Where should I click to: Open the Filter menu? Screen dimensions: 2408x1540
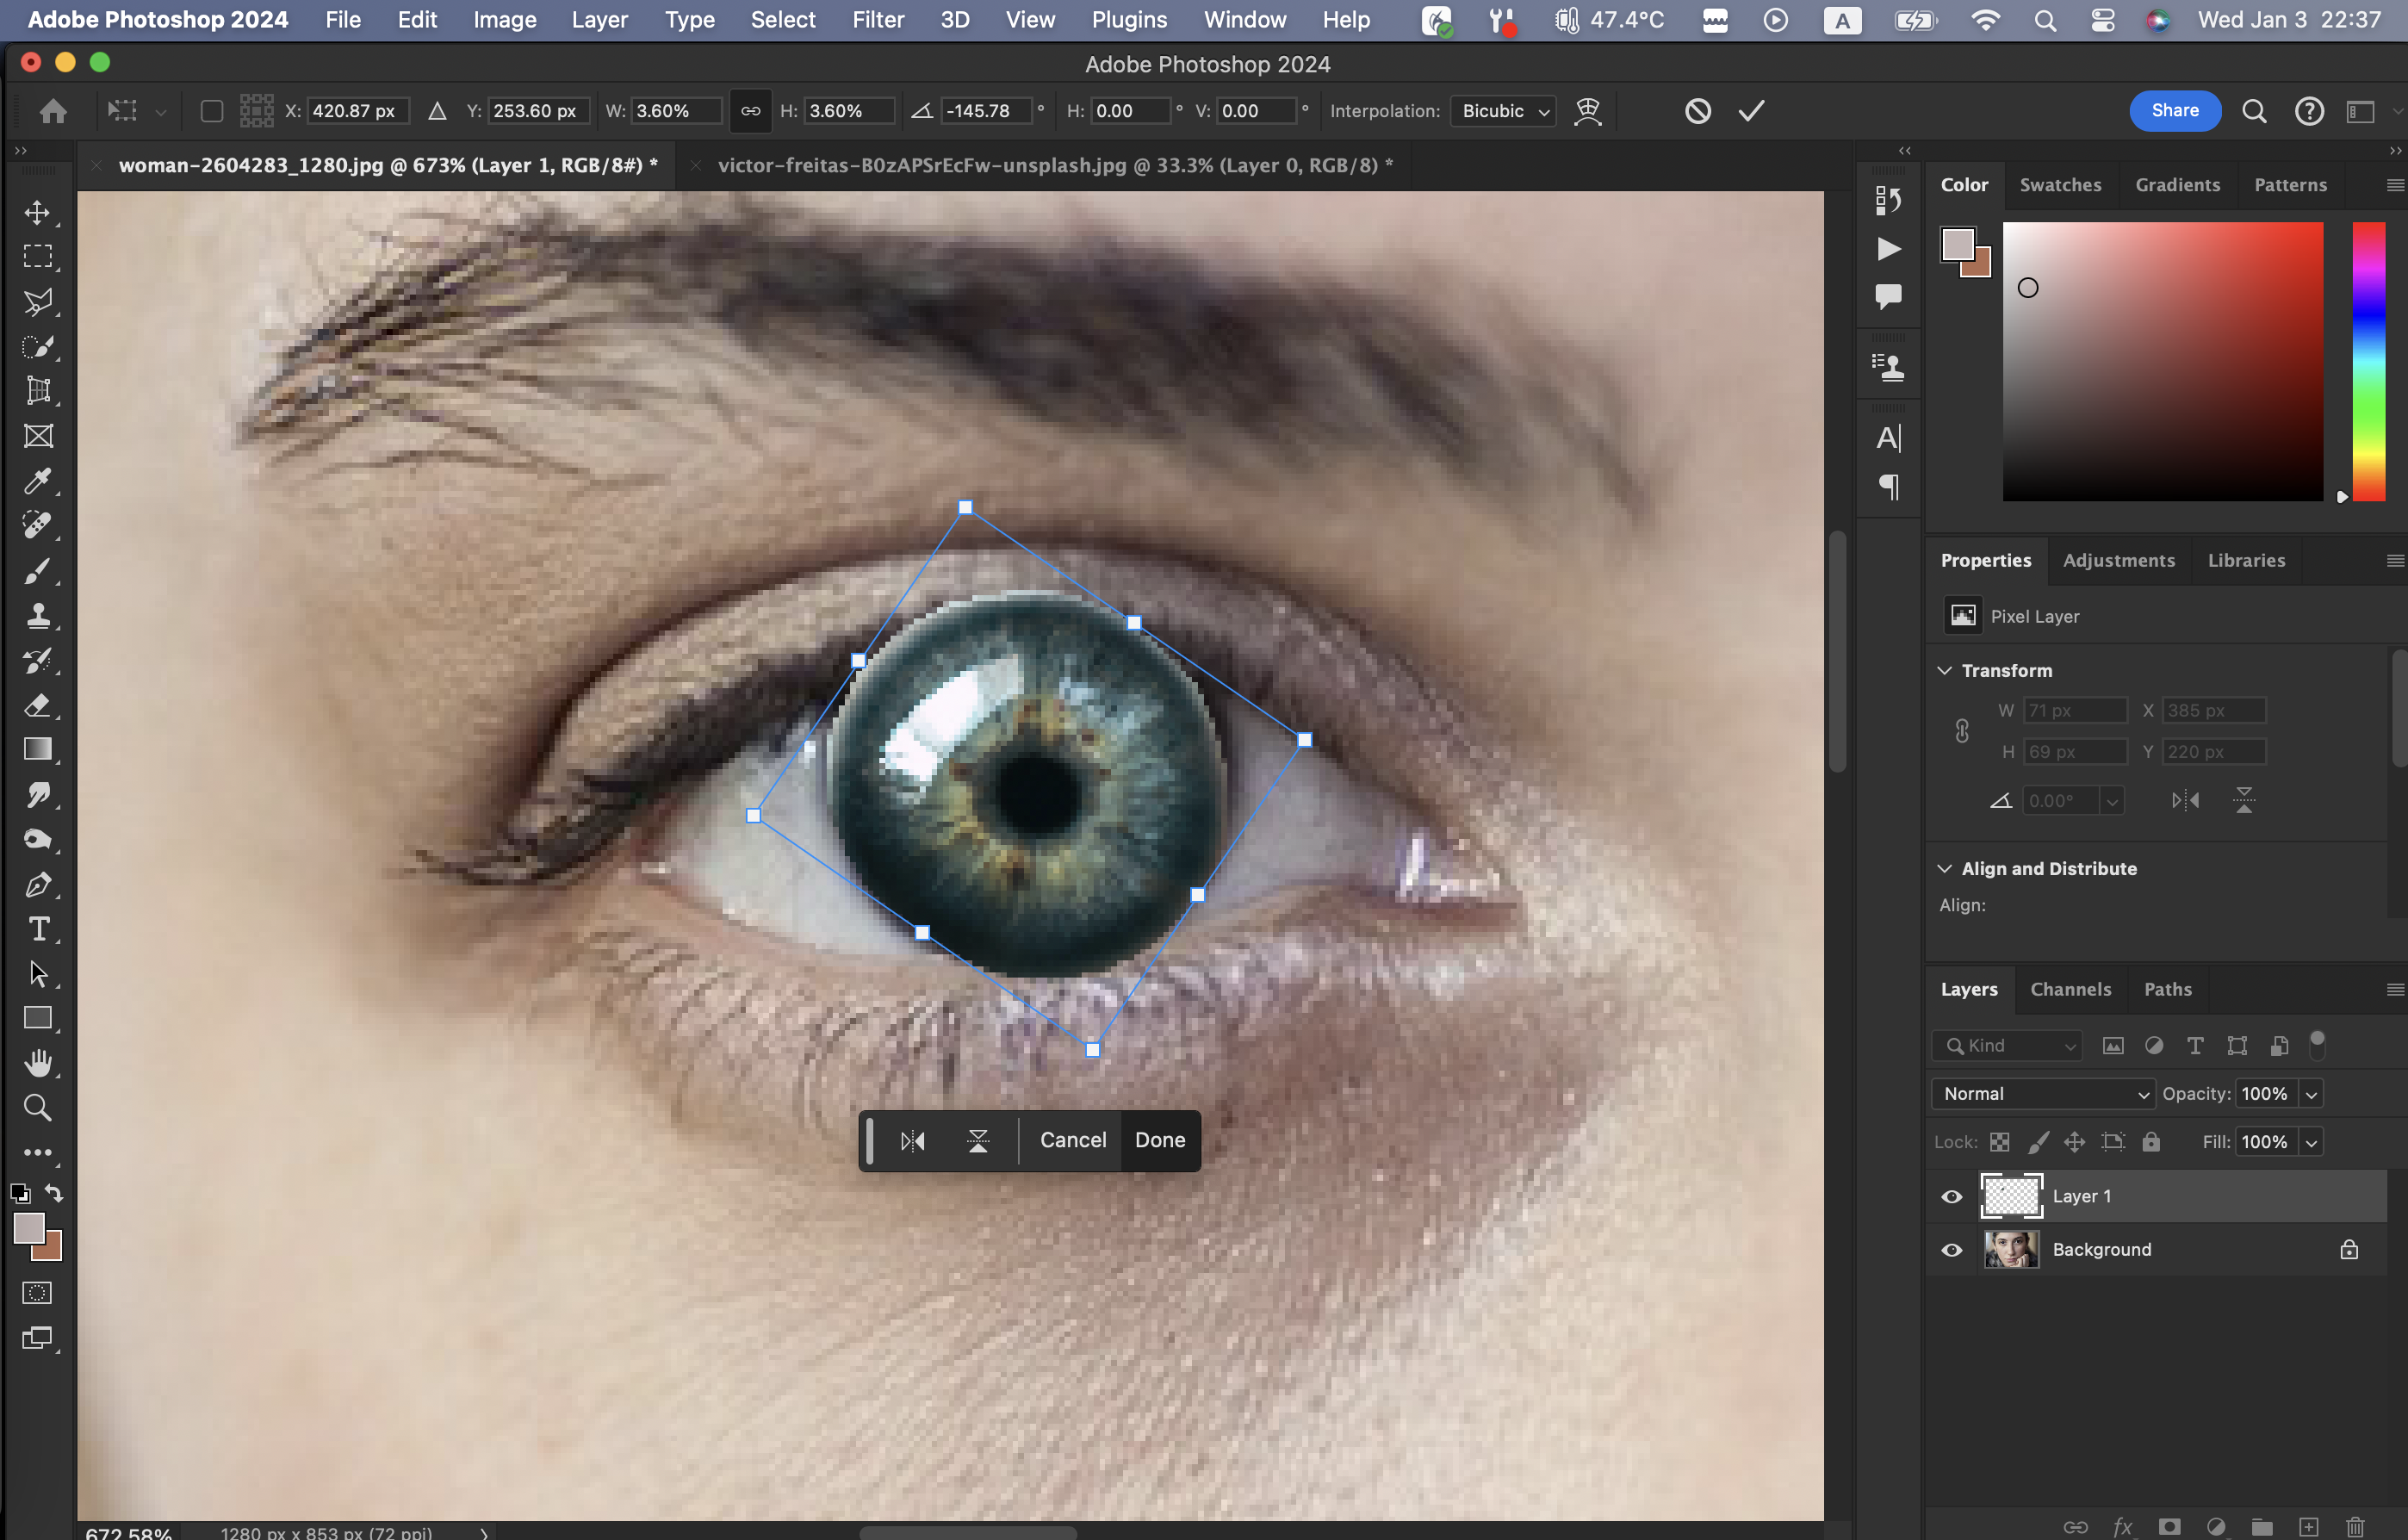pos(877,20)
